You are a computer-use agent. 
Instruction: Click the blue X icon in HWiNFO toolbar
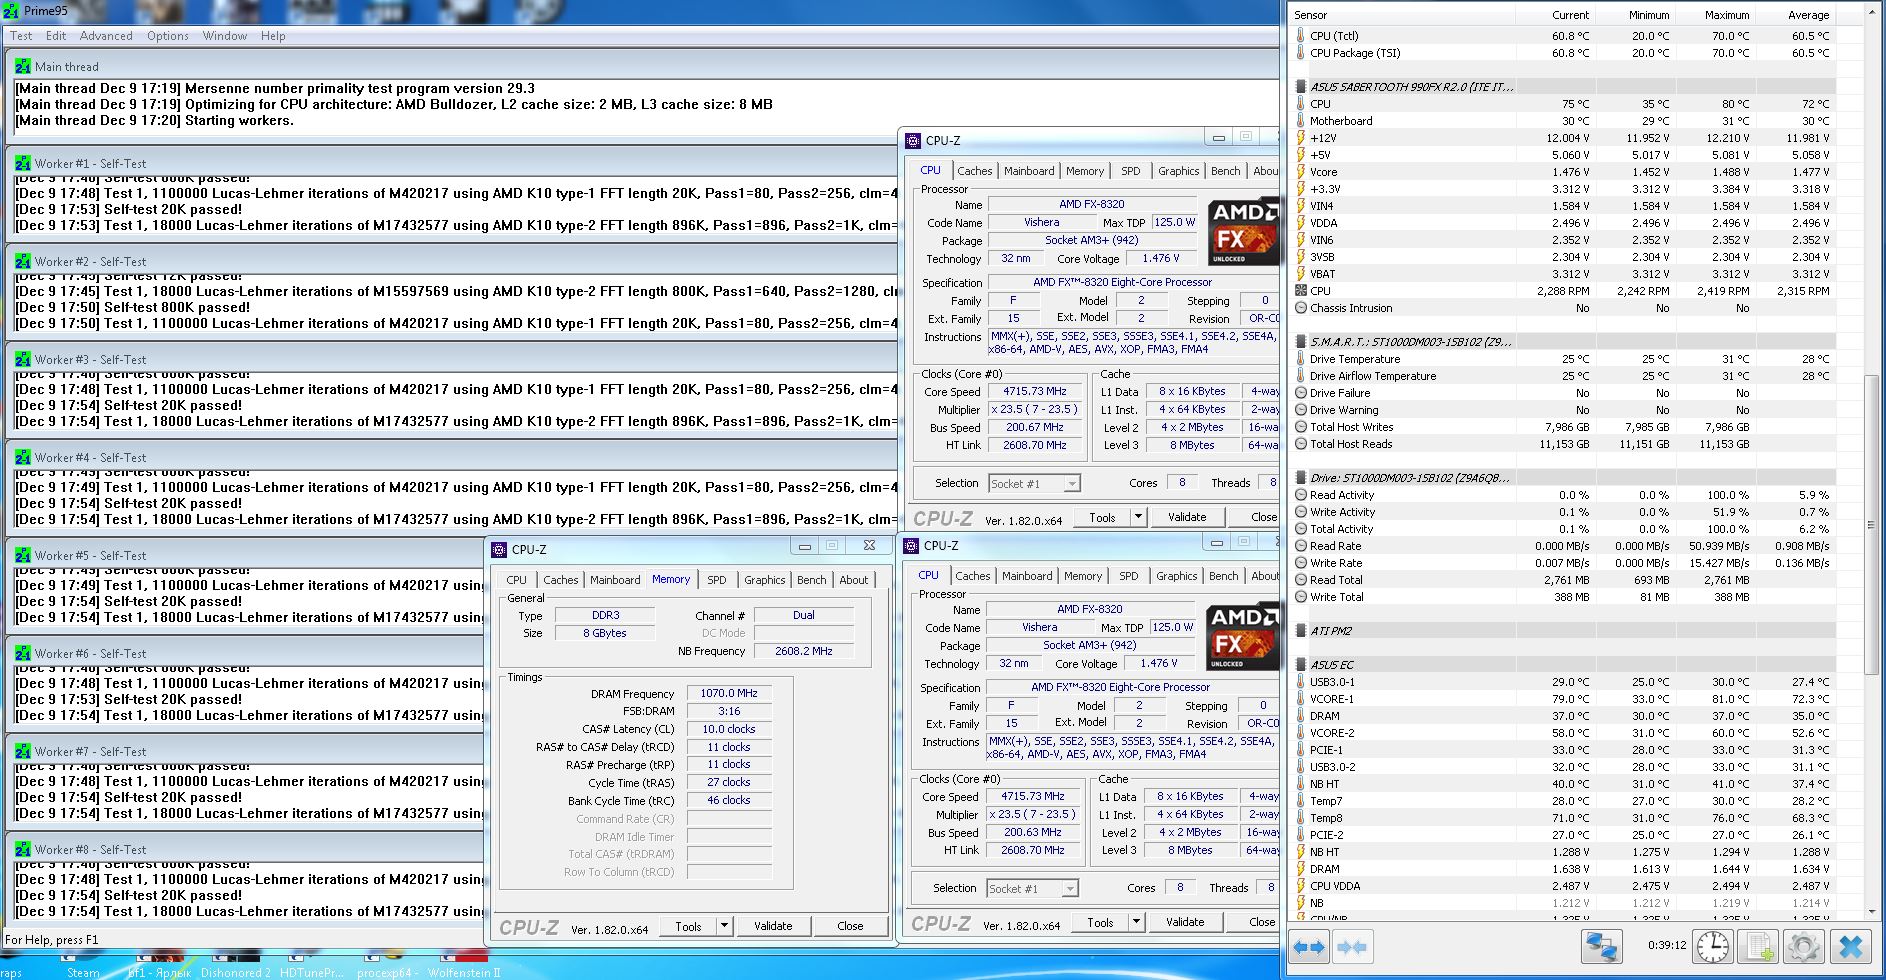[1850, 946]
